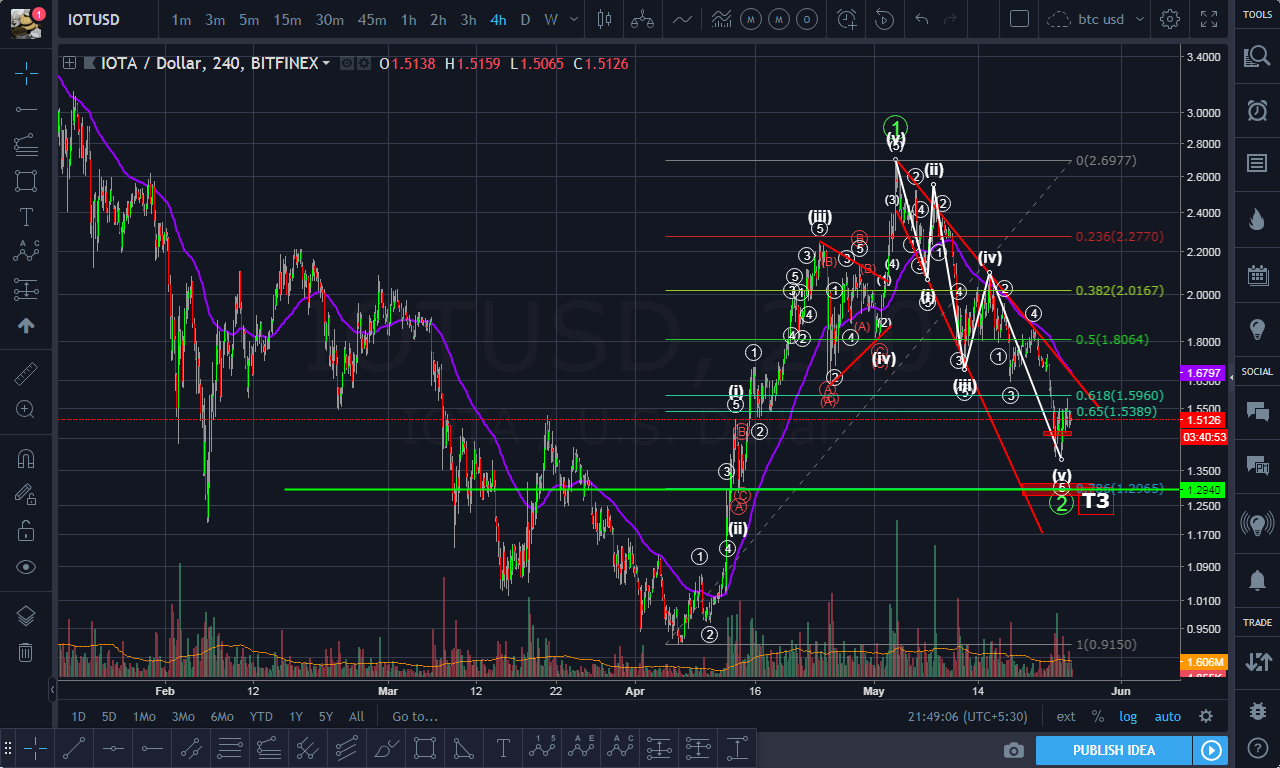Pick the brush tool in bottom drawing bar

click(385, 748)
